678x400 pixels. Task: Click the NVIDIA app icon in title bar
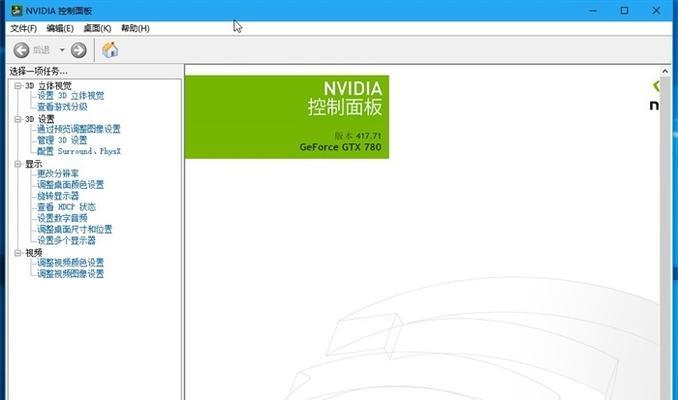tap(16, 10)
